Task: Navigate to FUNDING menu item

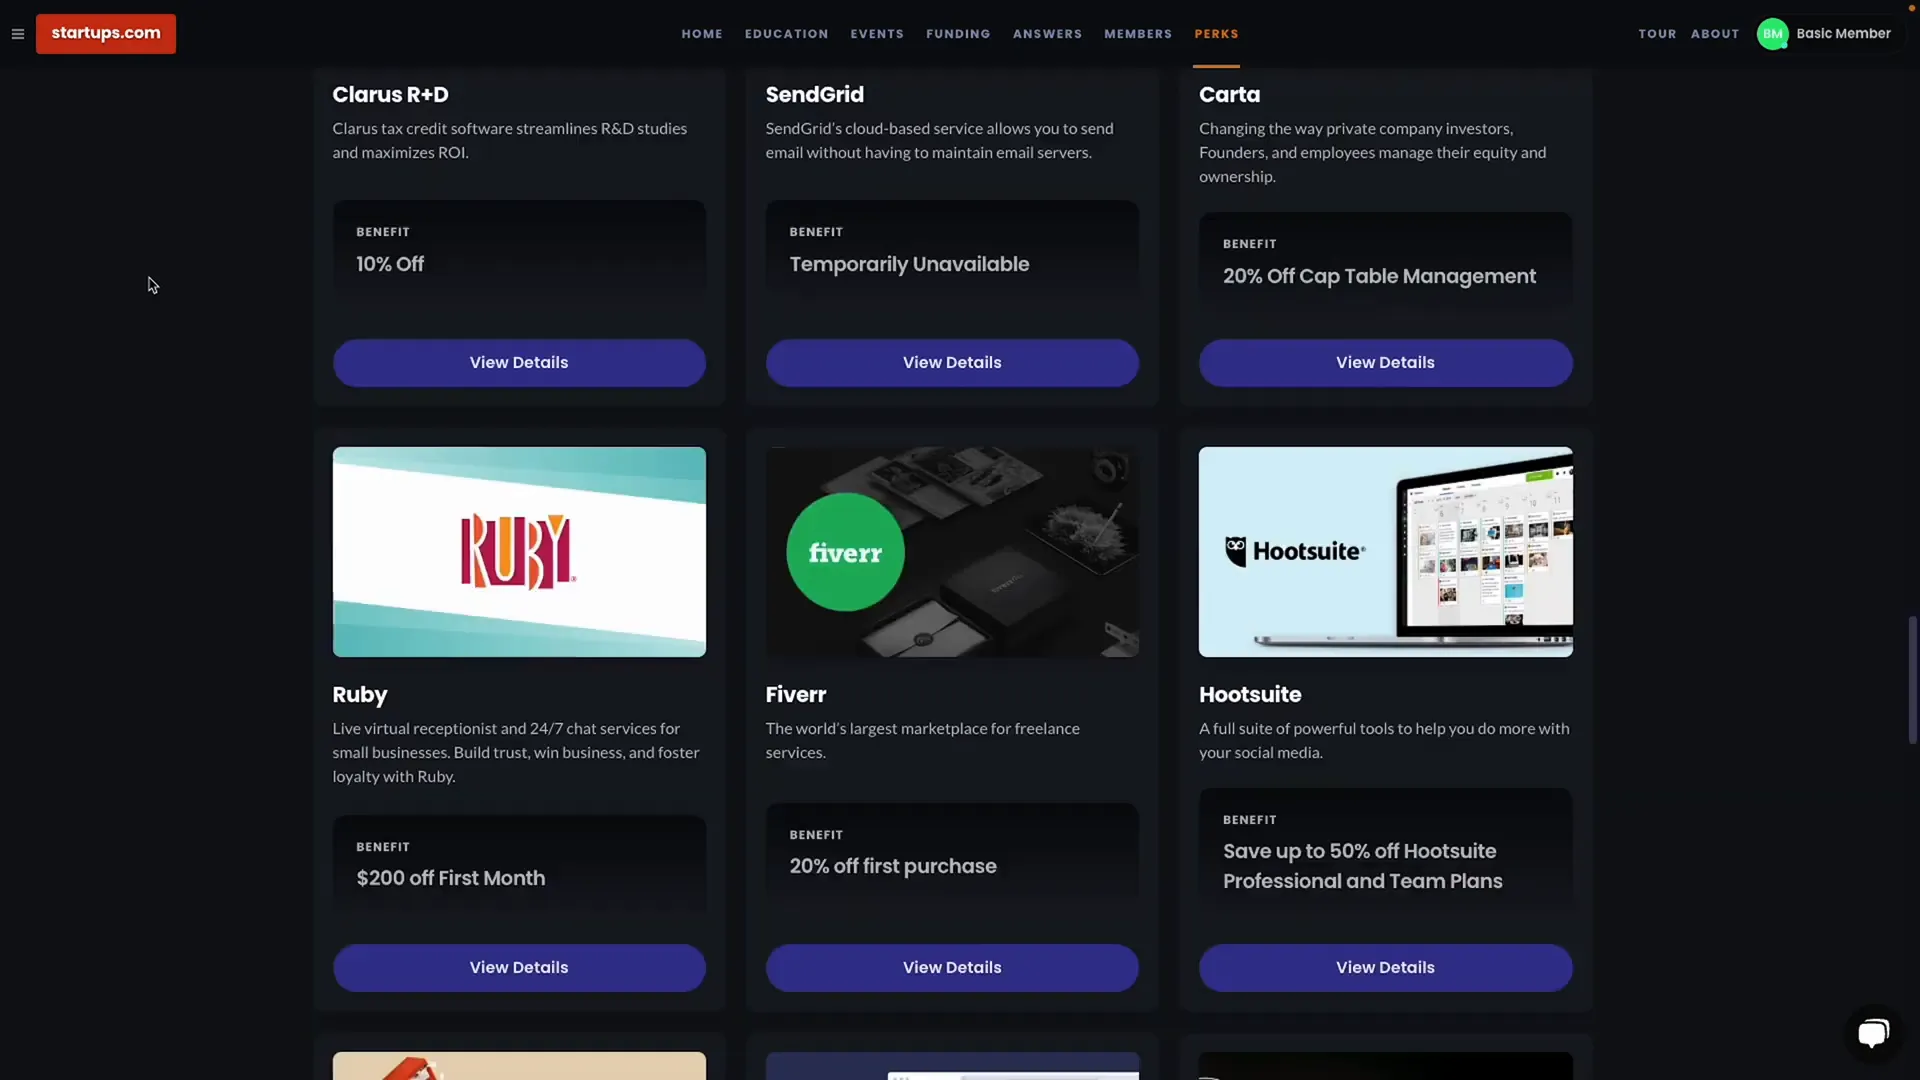Action: click(x=957, y=33)
